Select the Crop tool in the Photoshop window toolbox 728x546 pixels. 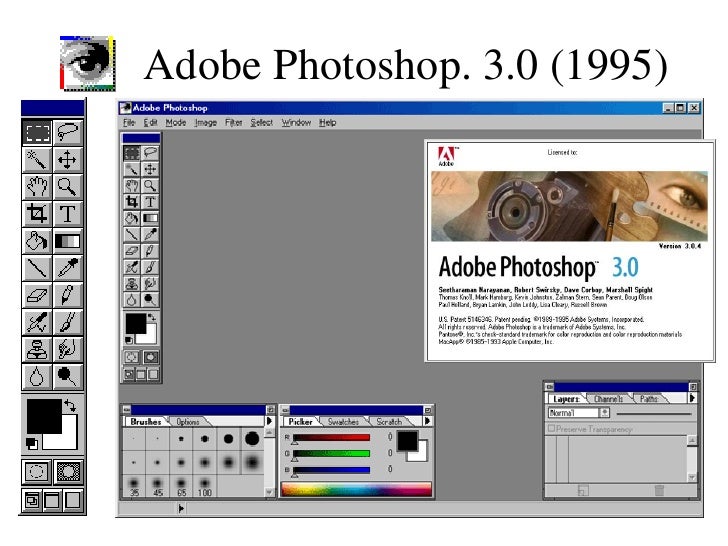point(132,202)
